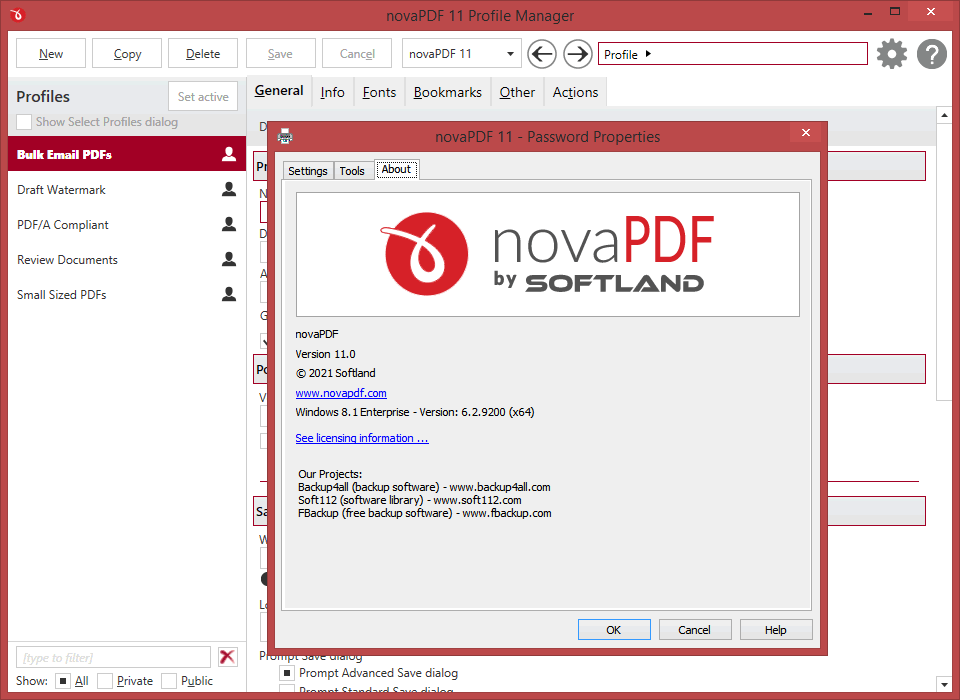The image size is (960, 700).
Task: Switch to the Settings tab in dialog
Action: (x=307, y=171)
